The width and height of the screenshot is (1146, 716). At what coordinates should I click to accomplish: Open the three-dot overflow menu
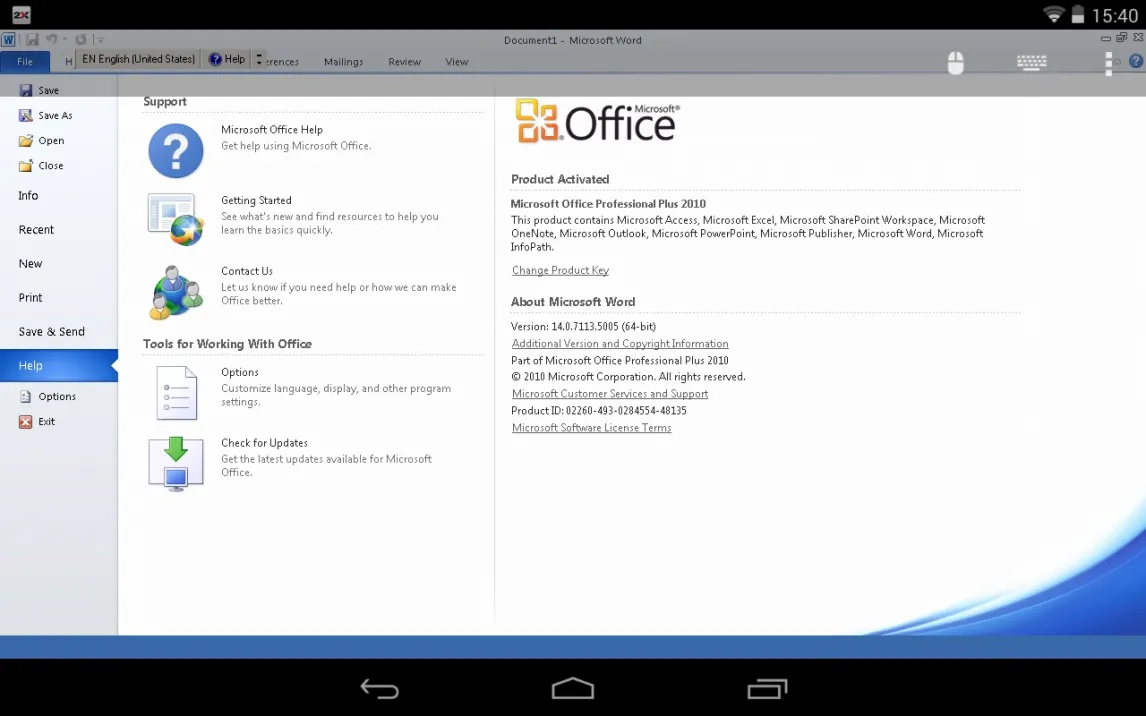pos(1108,62)
